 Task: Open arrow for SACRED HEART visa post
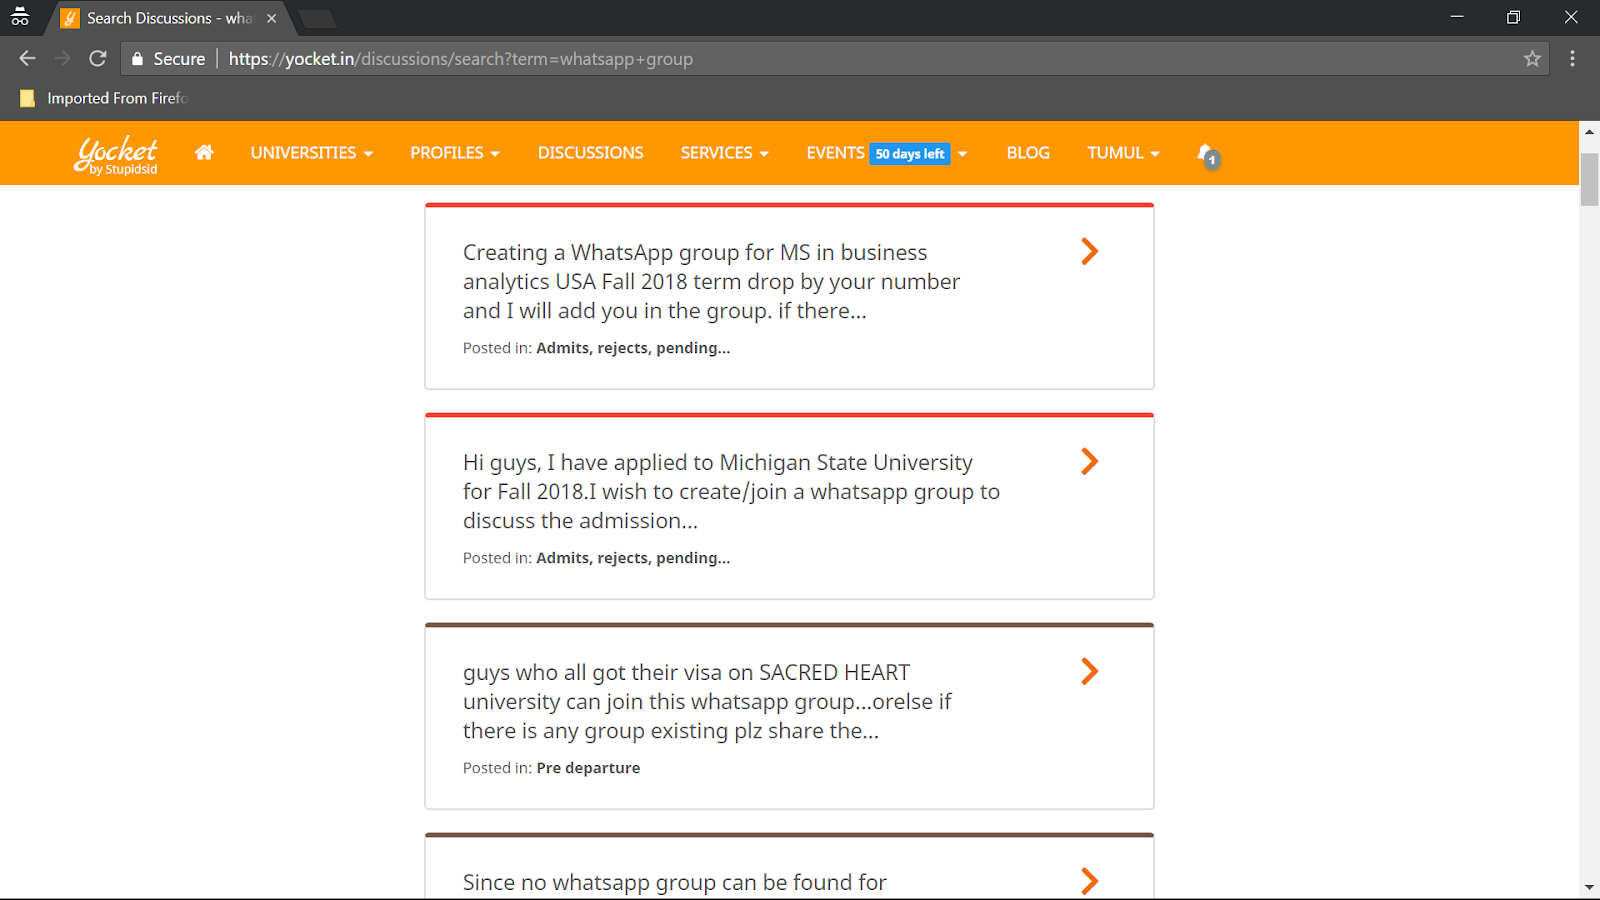1089,671
